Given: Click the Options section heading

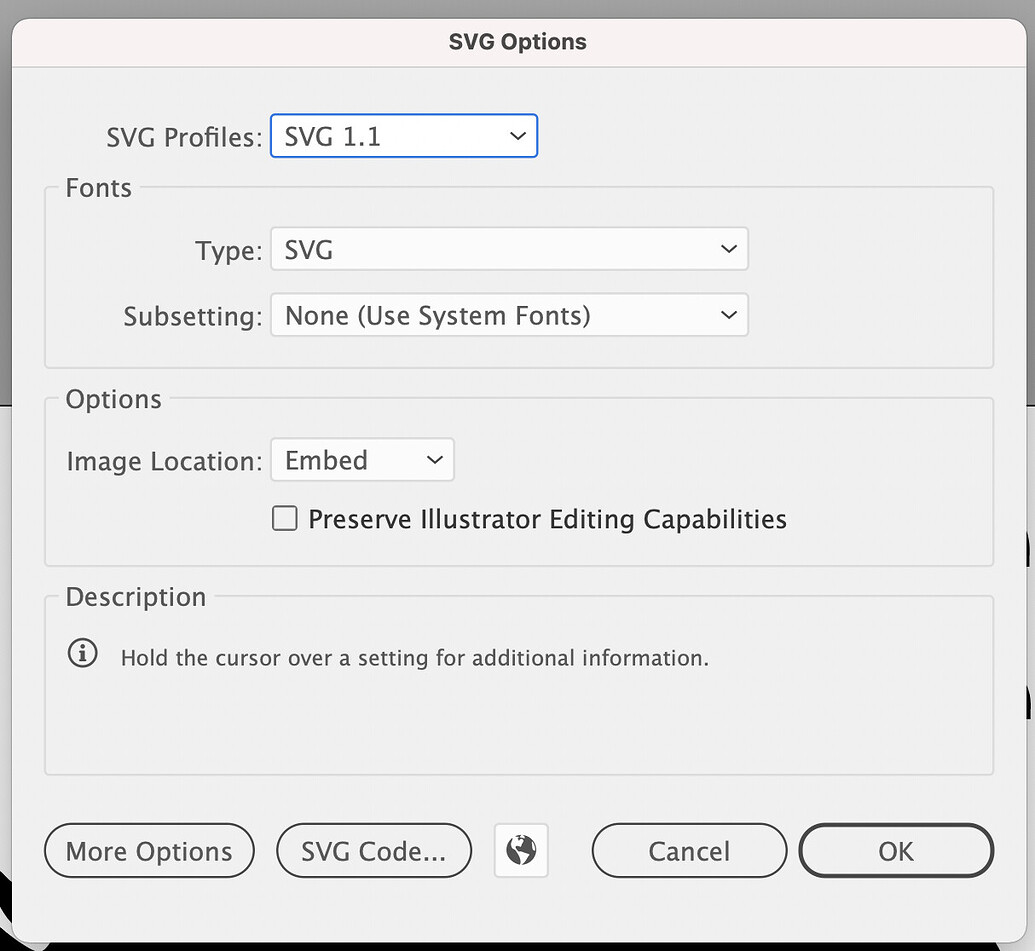Looking at the screenshot, I should [x=113, y=398].
